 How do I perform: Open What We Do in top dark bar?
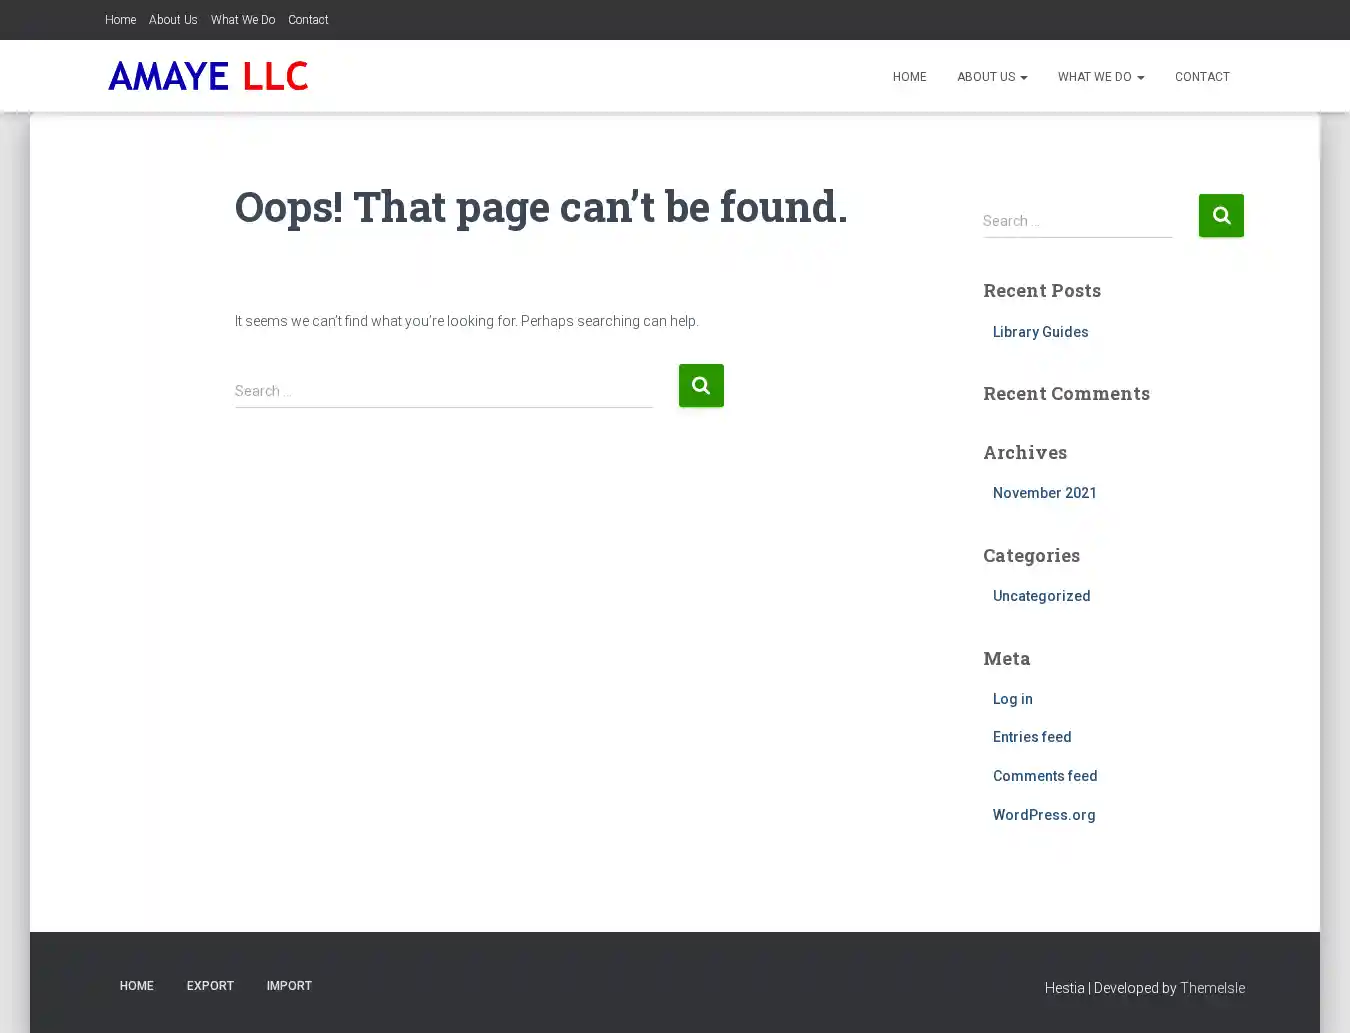click(242, 20)
